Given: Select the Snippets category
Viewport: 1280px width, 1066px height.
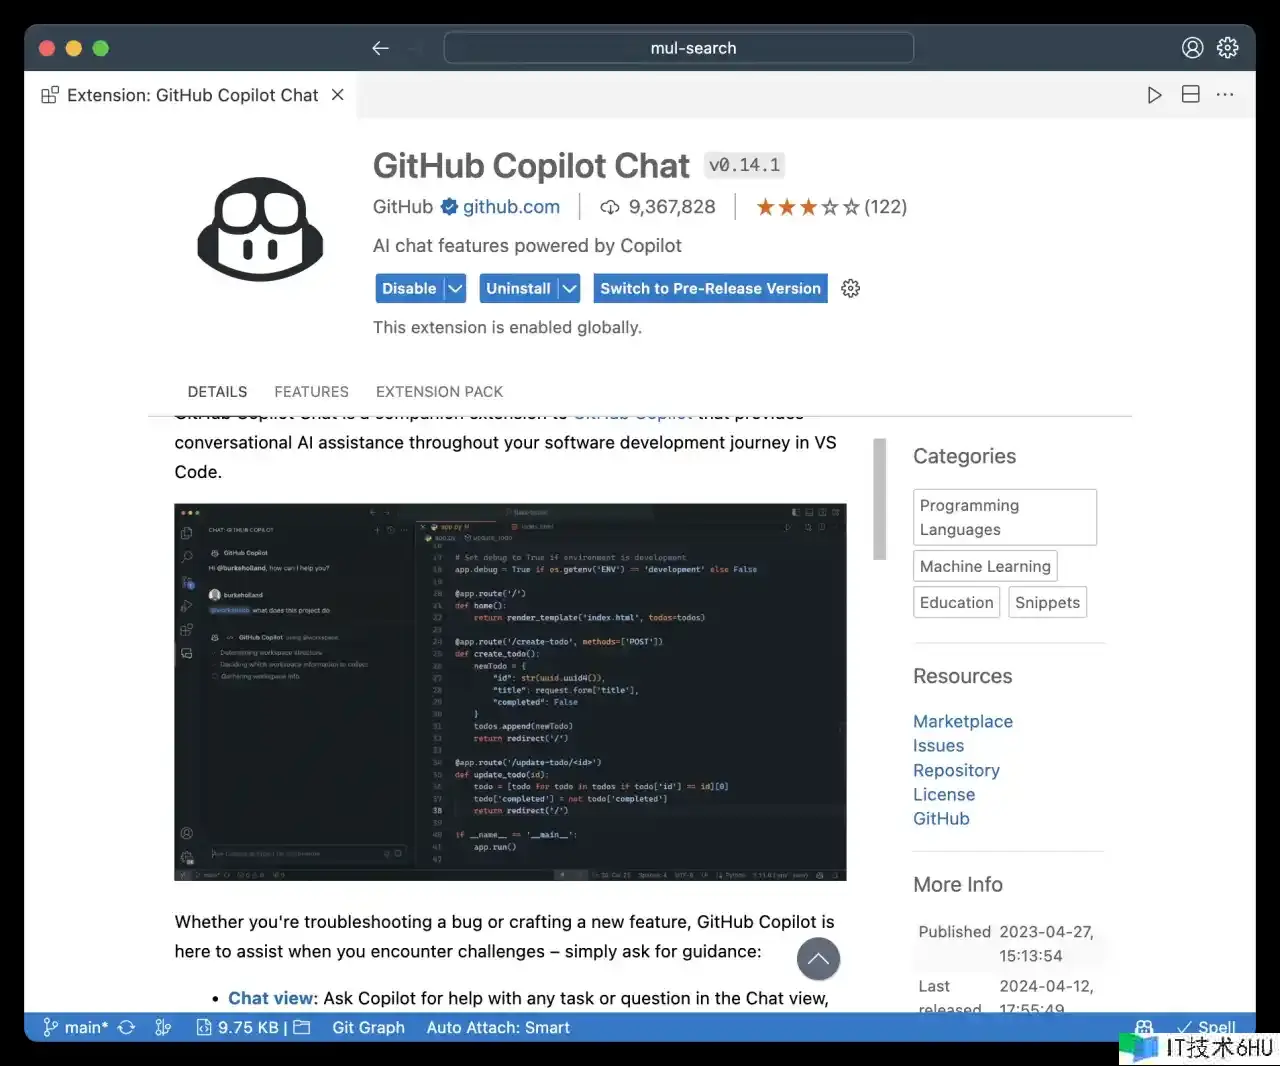Looking at the screenshot, I should pyautogui.click(x=1047, y=602).
